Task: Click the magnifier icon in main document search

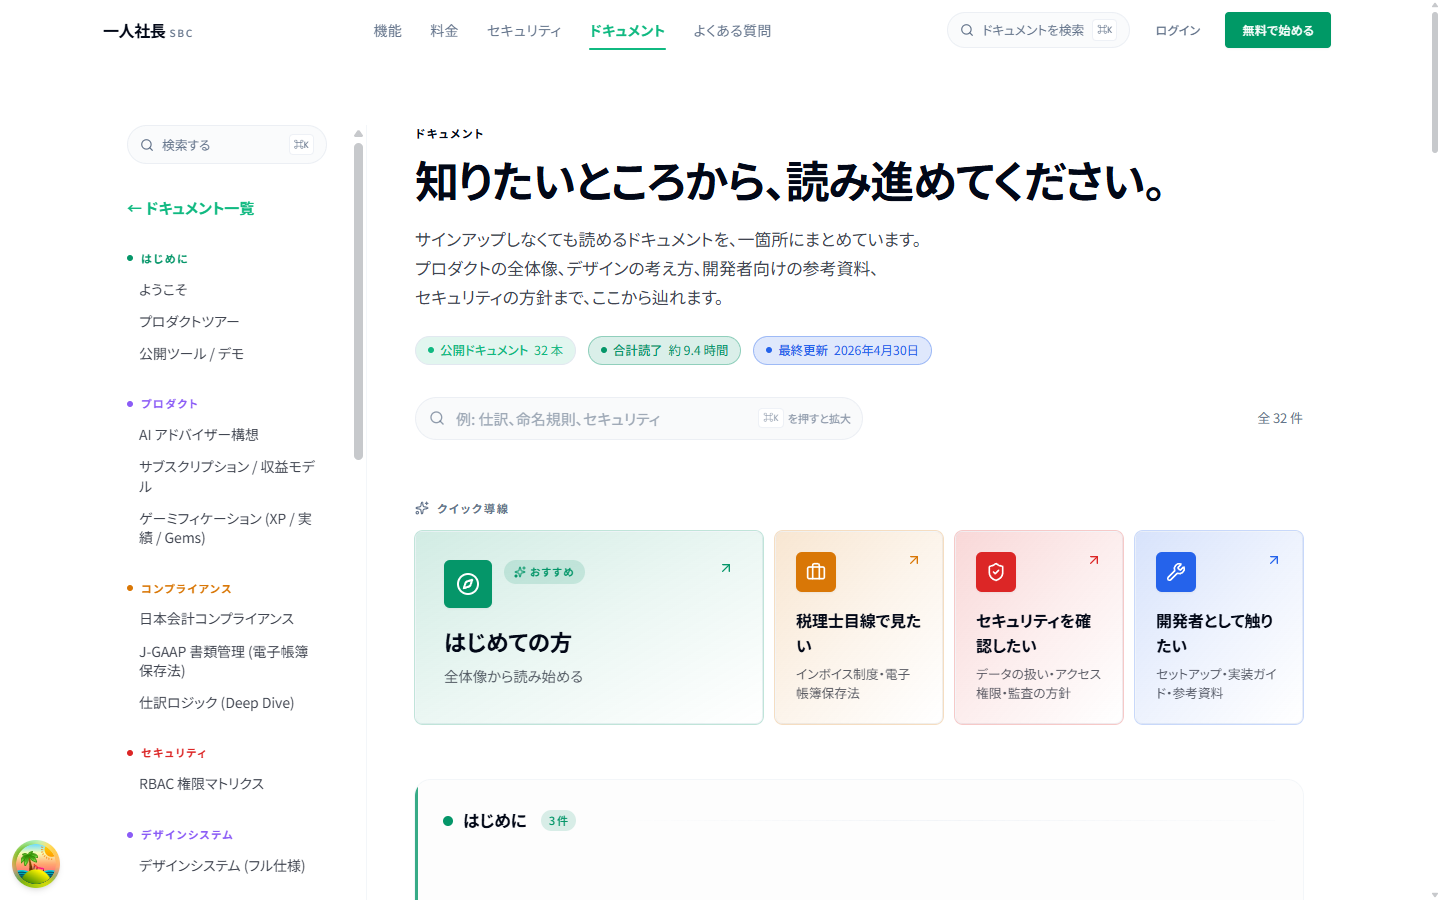Action: (437, 418)
